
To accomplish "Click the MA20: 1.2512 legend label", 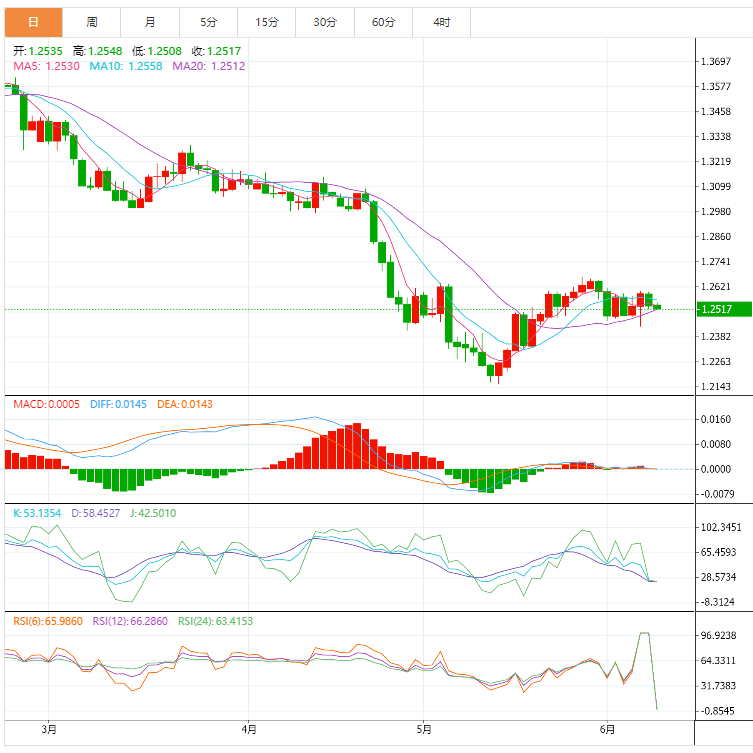I will [208, 66].
